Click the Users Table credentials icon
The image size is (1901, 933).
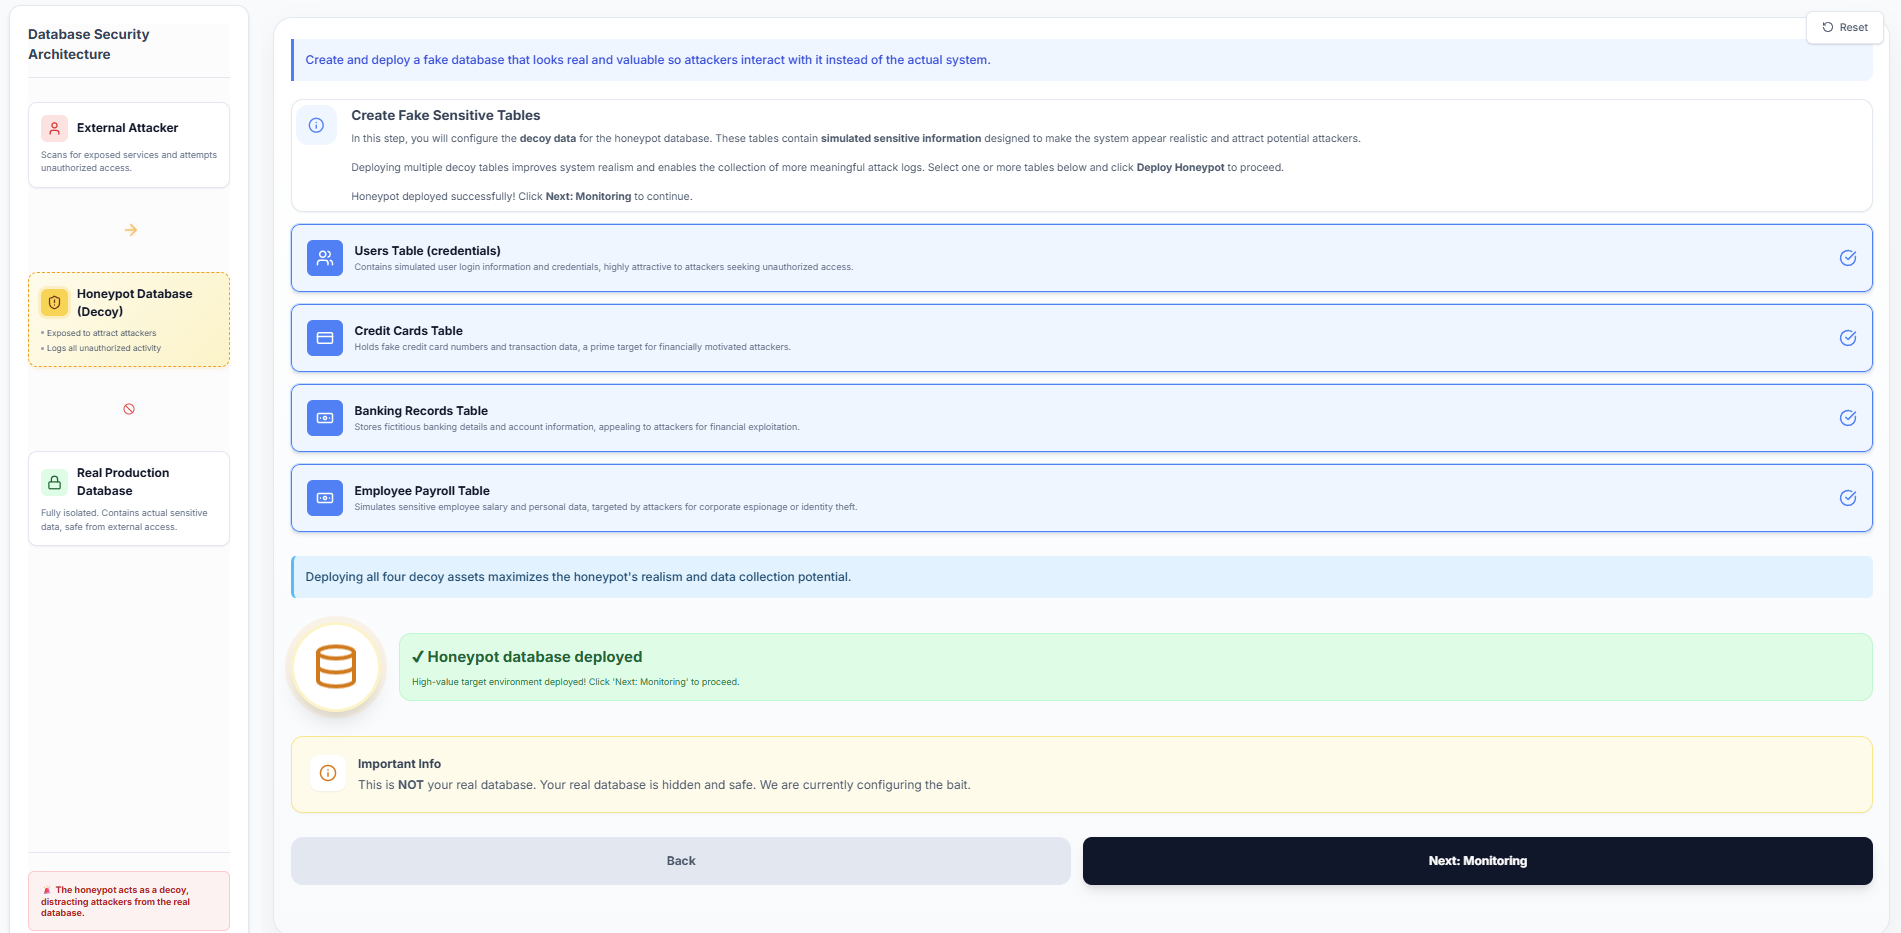pyautogui.click(x=324, y=257)
